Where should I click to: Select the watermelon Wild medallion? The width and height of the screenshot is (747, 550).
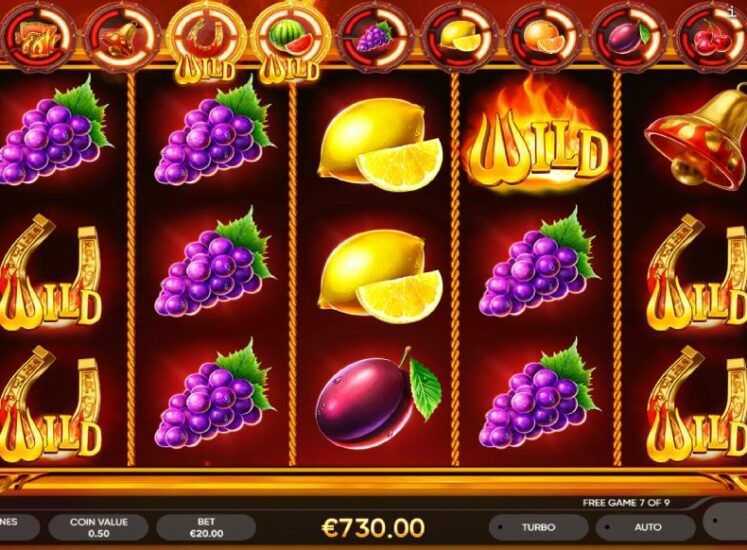tap(291, 41)
